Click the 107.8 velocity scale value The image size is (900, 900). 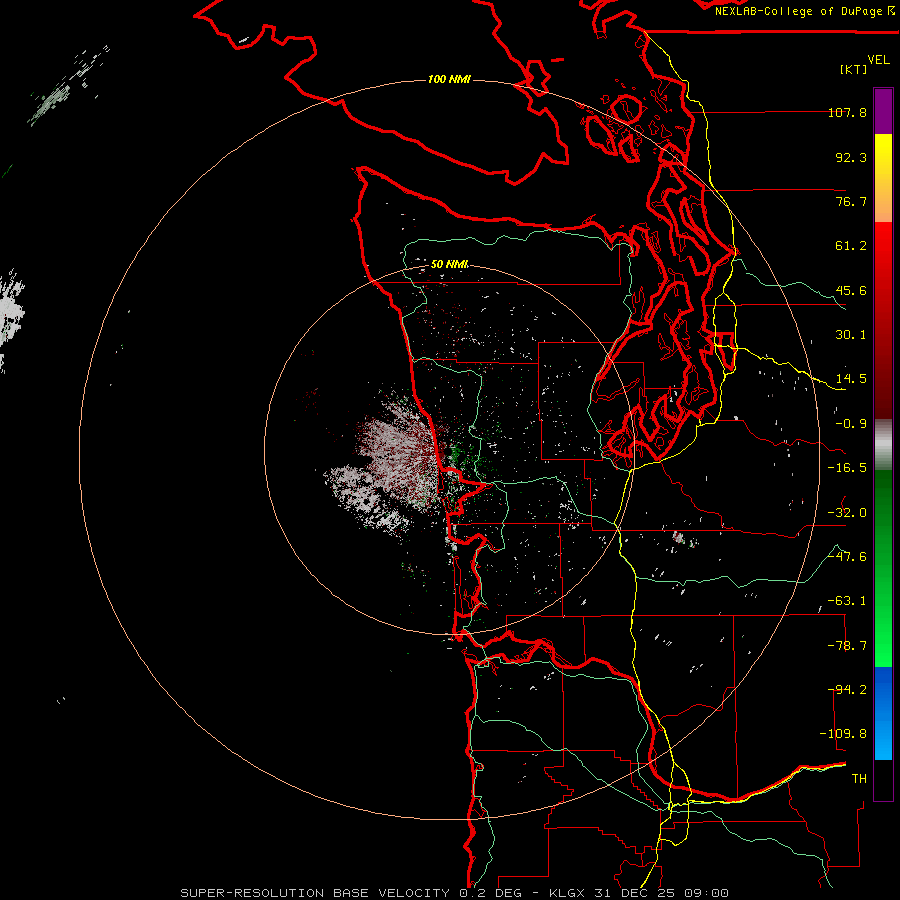847,112
